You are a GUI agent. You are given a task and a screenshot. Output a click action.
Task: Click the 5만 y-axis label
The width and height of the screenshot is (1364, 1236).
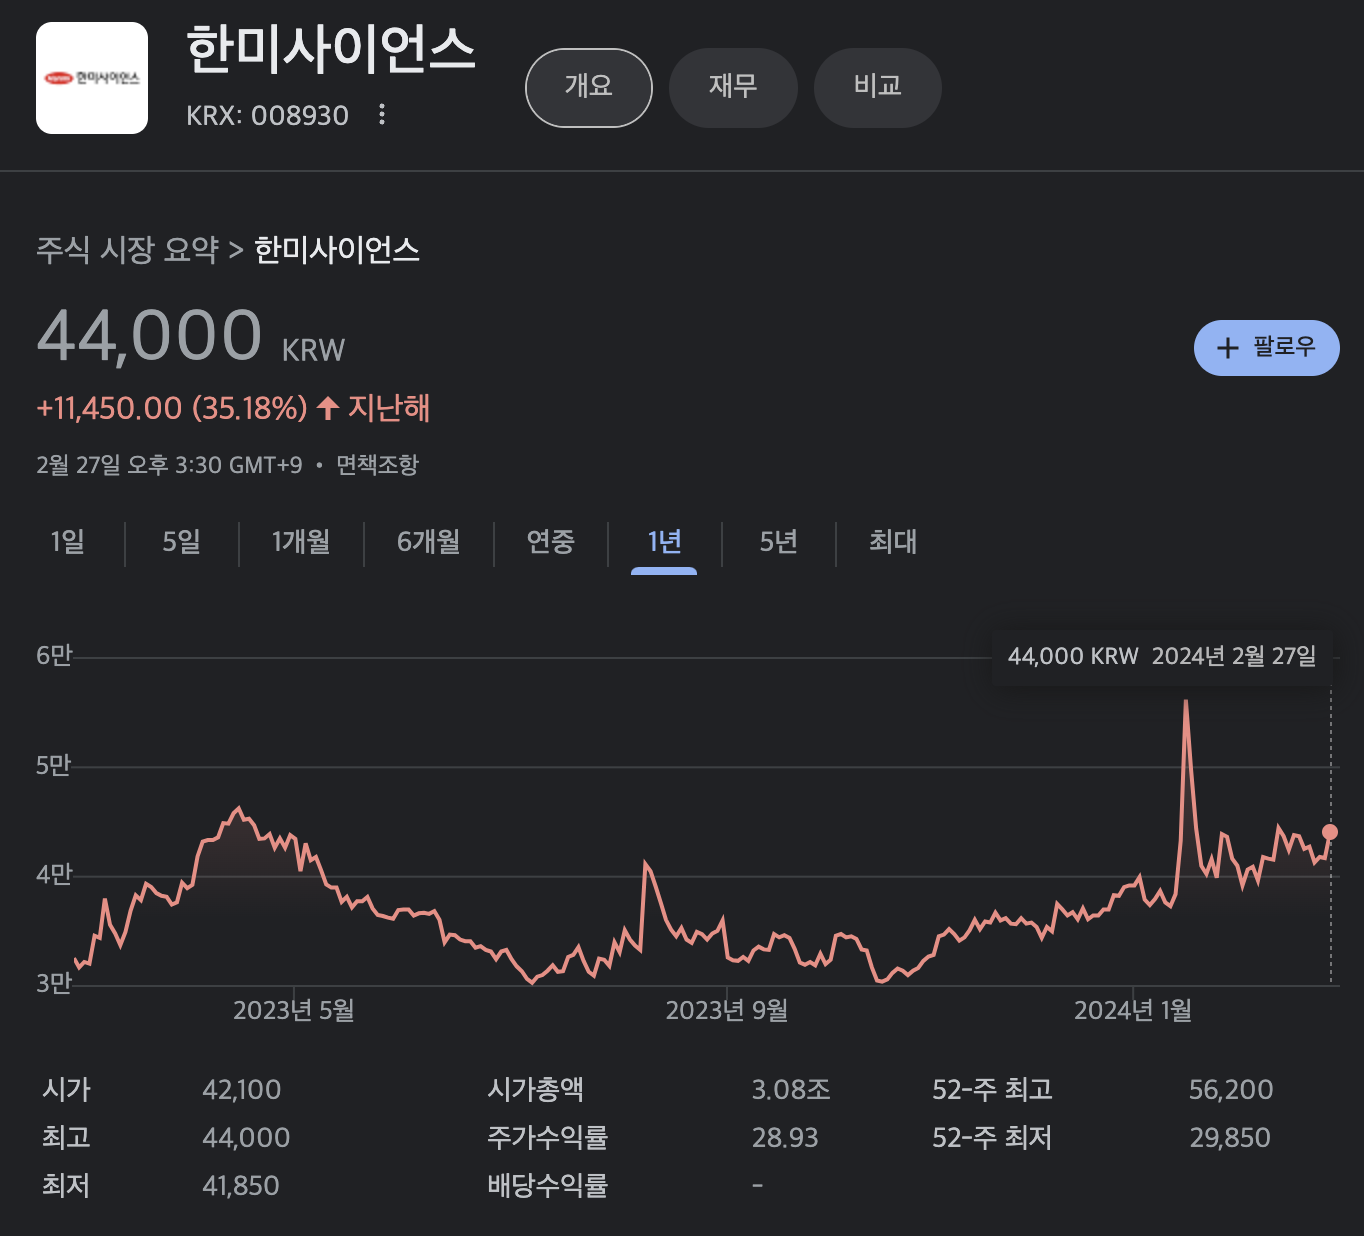pyautogui.click(x=54, y=766)
